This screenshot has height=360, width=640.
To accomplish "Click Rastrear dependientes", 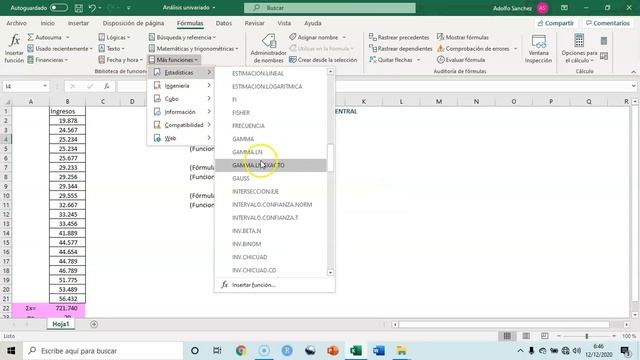I will point(400,49).
